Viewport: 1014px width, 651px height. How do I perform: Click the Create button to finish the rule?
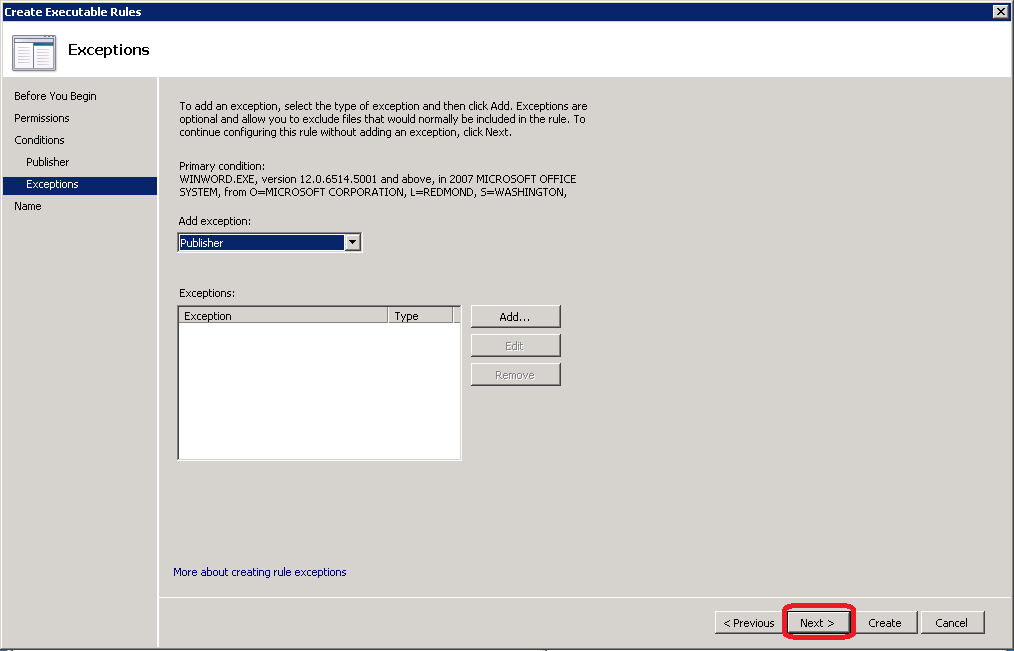tap(885, 623)
